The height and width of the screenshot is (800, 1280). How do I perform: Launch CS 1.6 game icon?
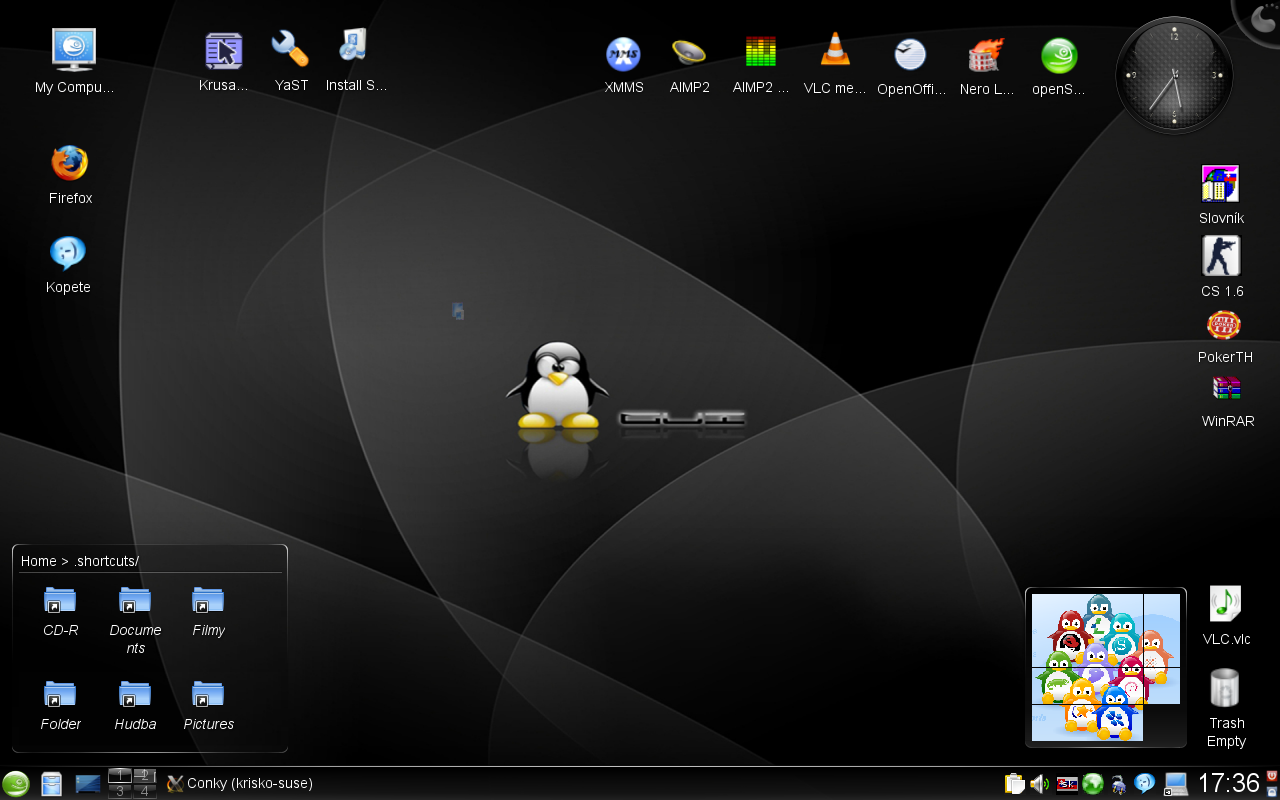[x=1221, y=267]
